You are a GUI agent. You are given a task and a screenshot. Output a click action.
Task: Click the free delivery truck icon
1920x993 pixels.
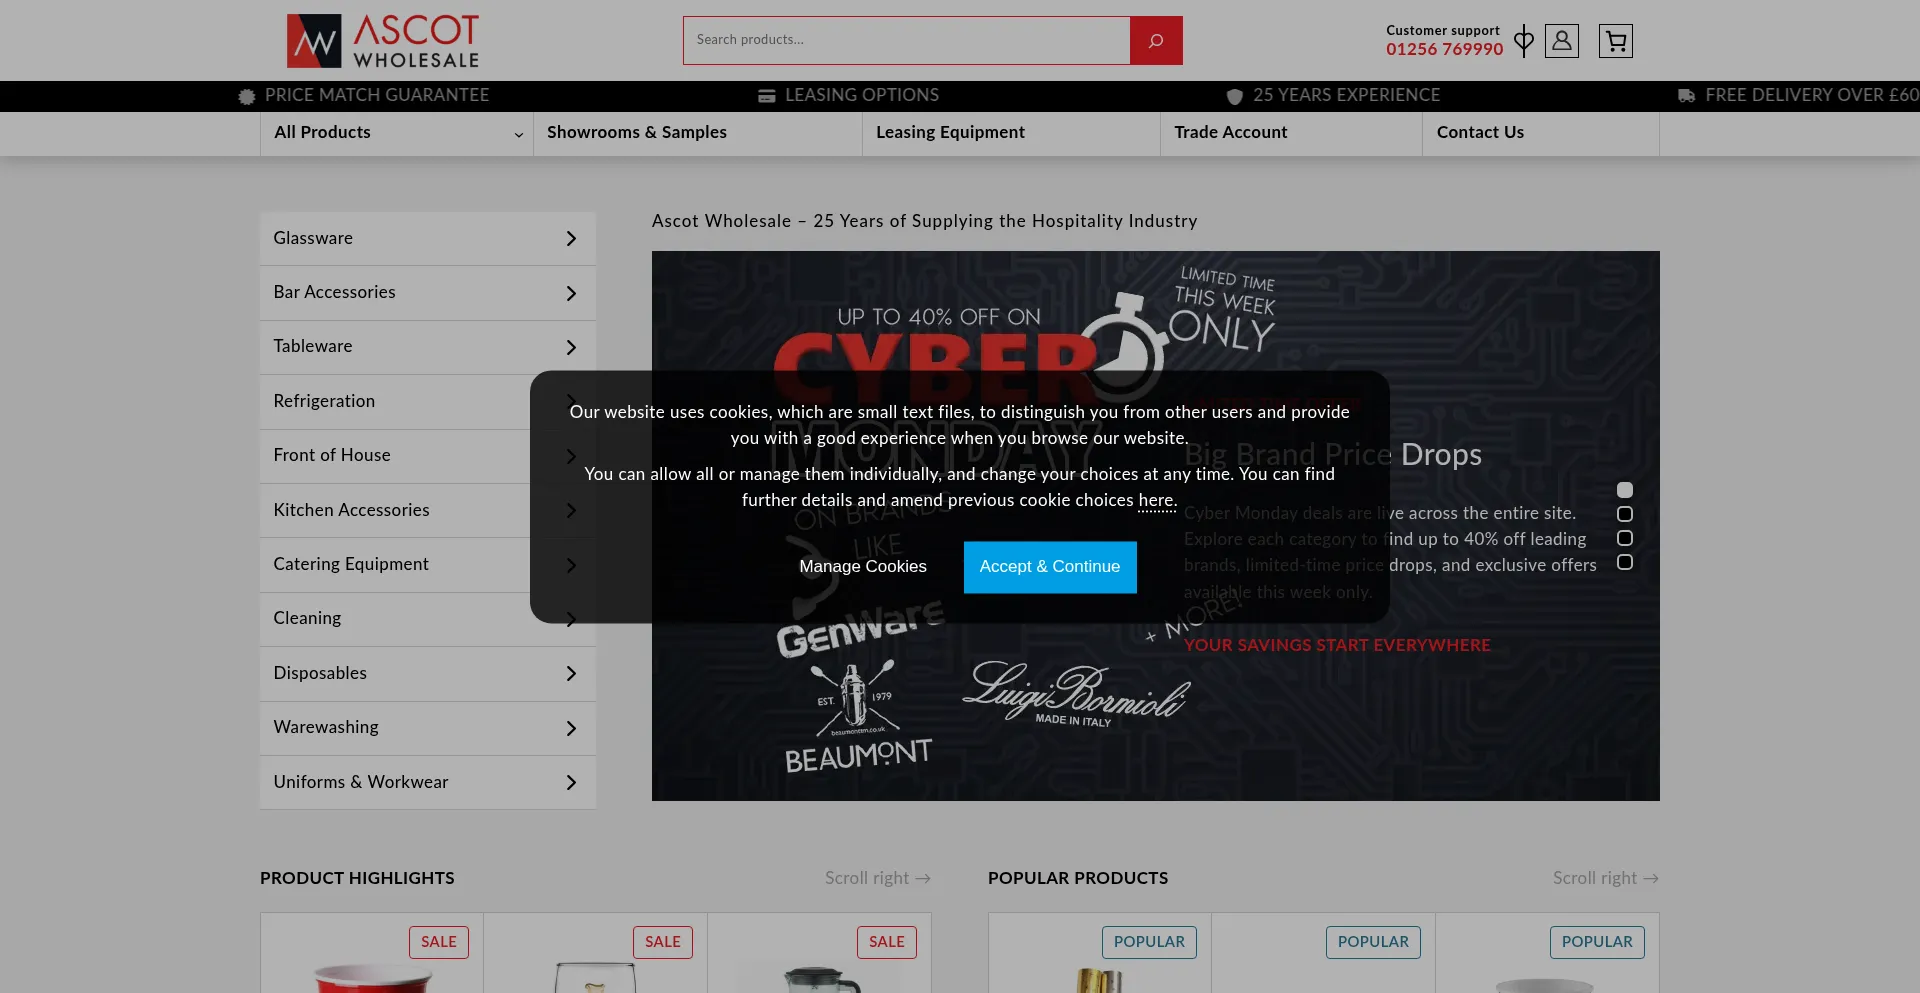click(1686, 96)
